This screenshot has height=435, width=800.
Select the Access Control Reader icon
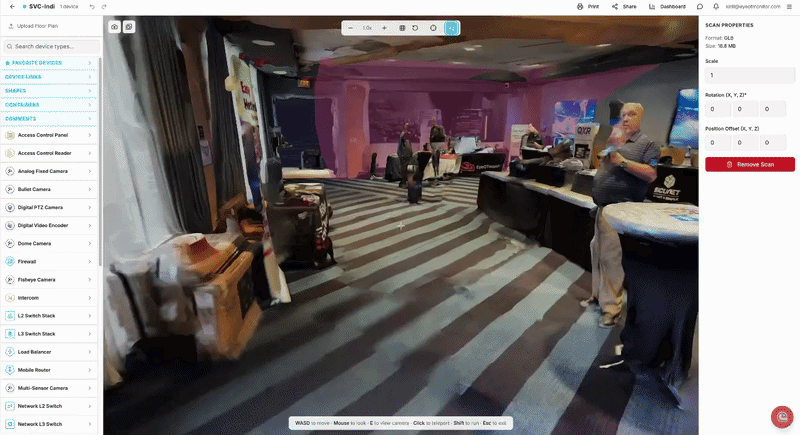coord(10,153)
